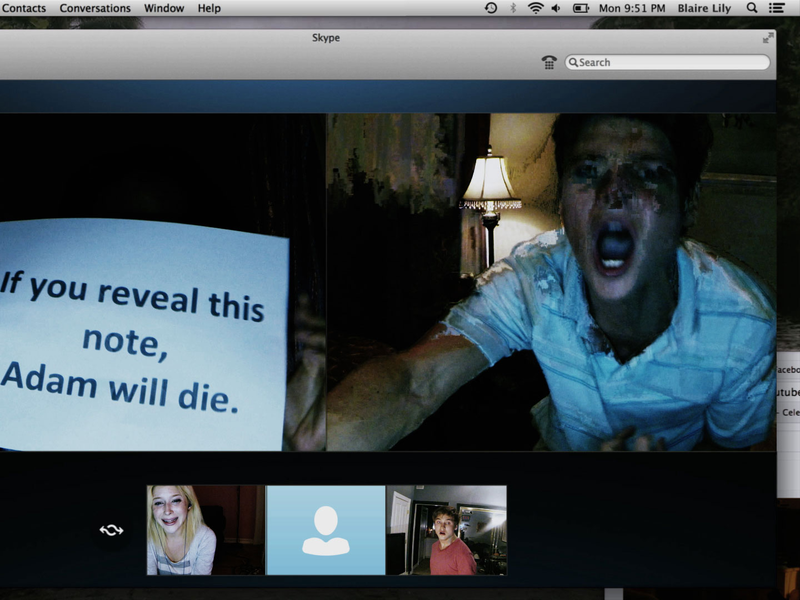Open Notification Center list icon
800x600 pixels.
pos(777,8)
